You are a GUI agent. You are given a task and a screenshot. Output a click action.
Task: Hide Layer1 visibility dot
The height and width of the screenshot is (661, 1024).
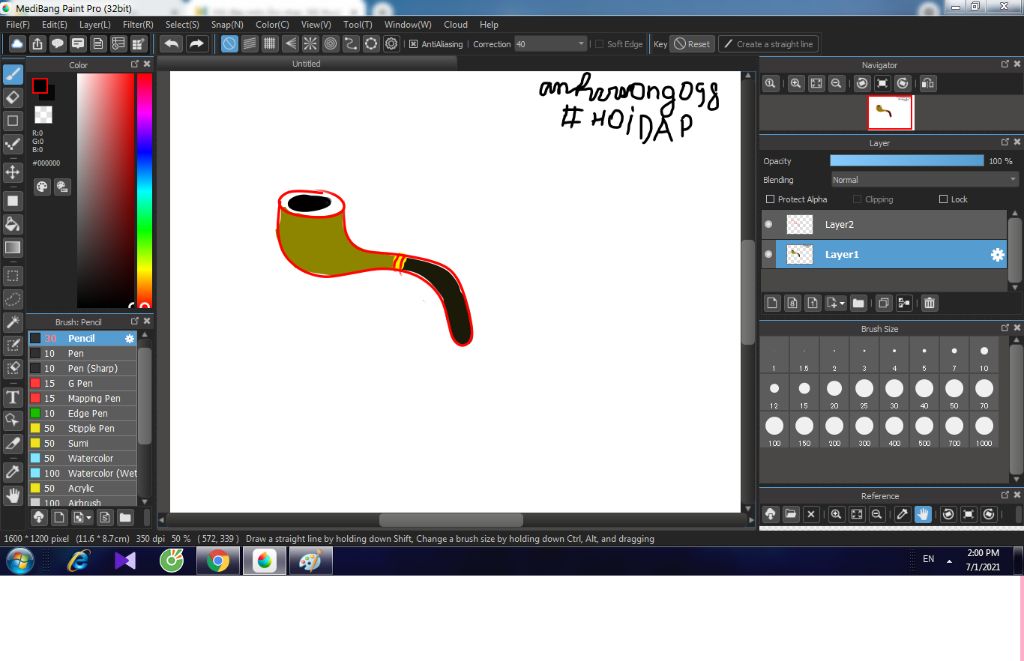(769, 254)
